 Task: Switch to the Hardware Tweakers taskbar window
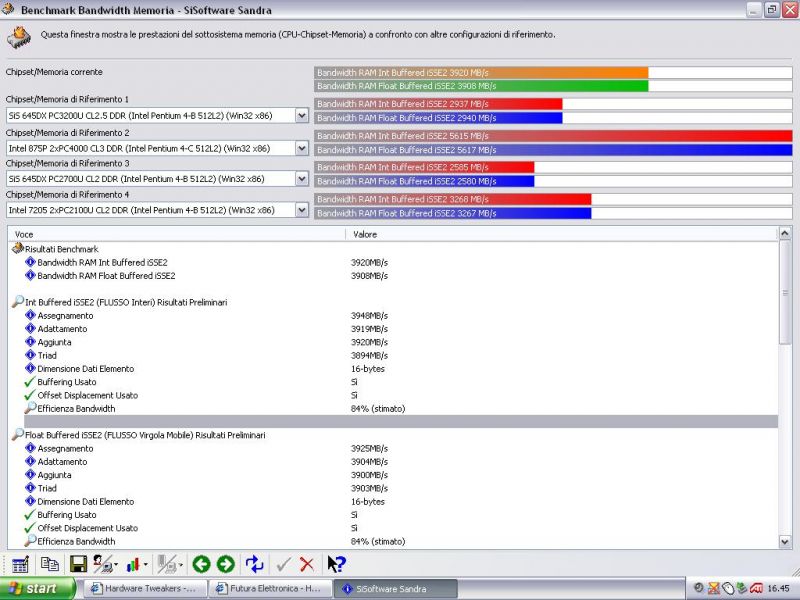143,588
